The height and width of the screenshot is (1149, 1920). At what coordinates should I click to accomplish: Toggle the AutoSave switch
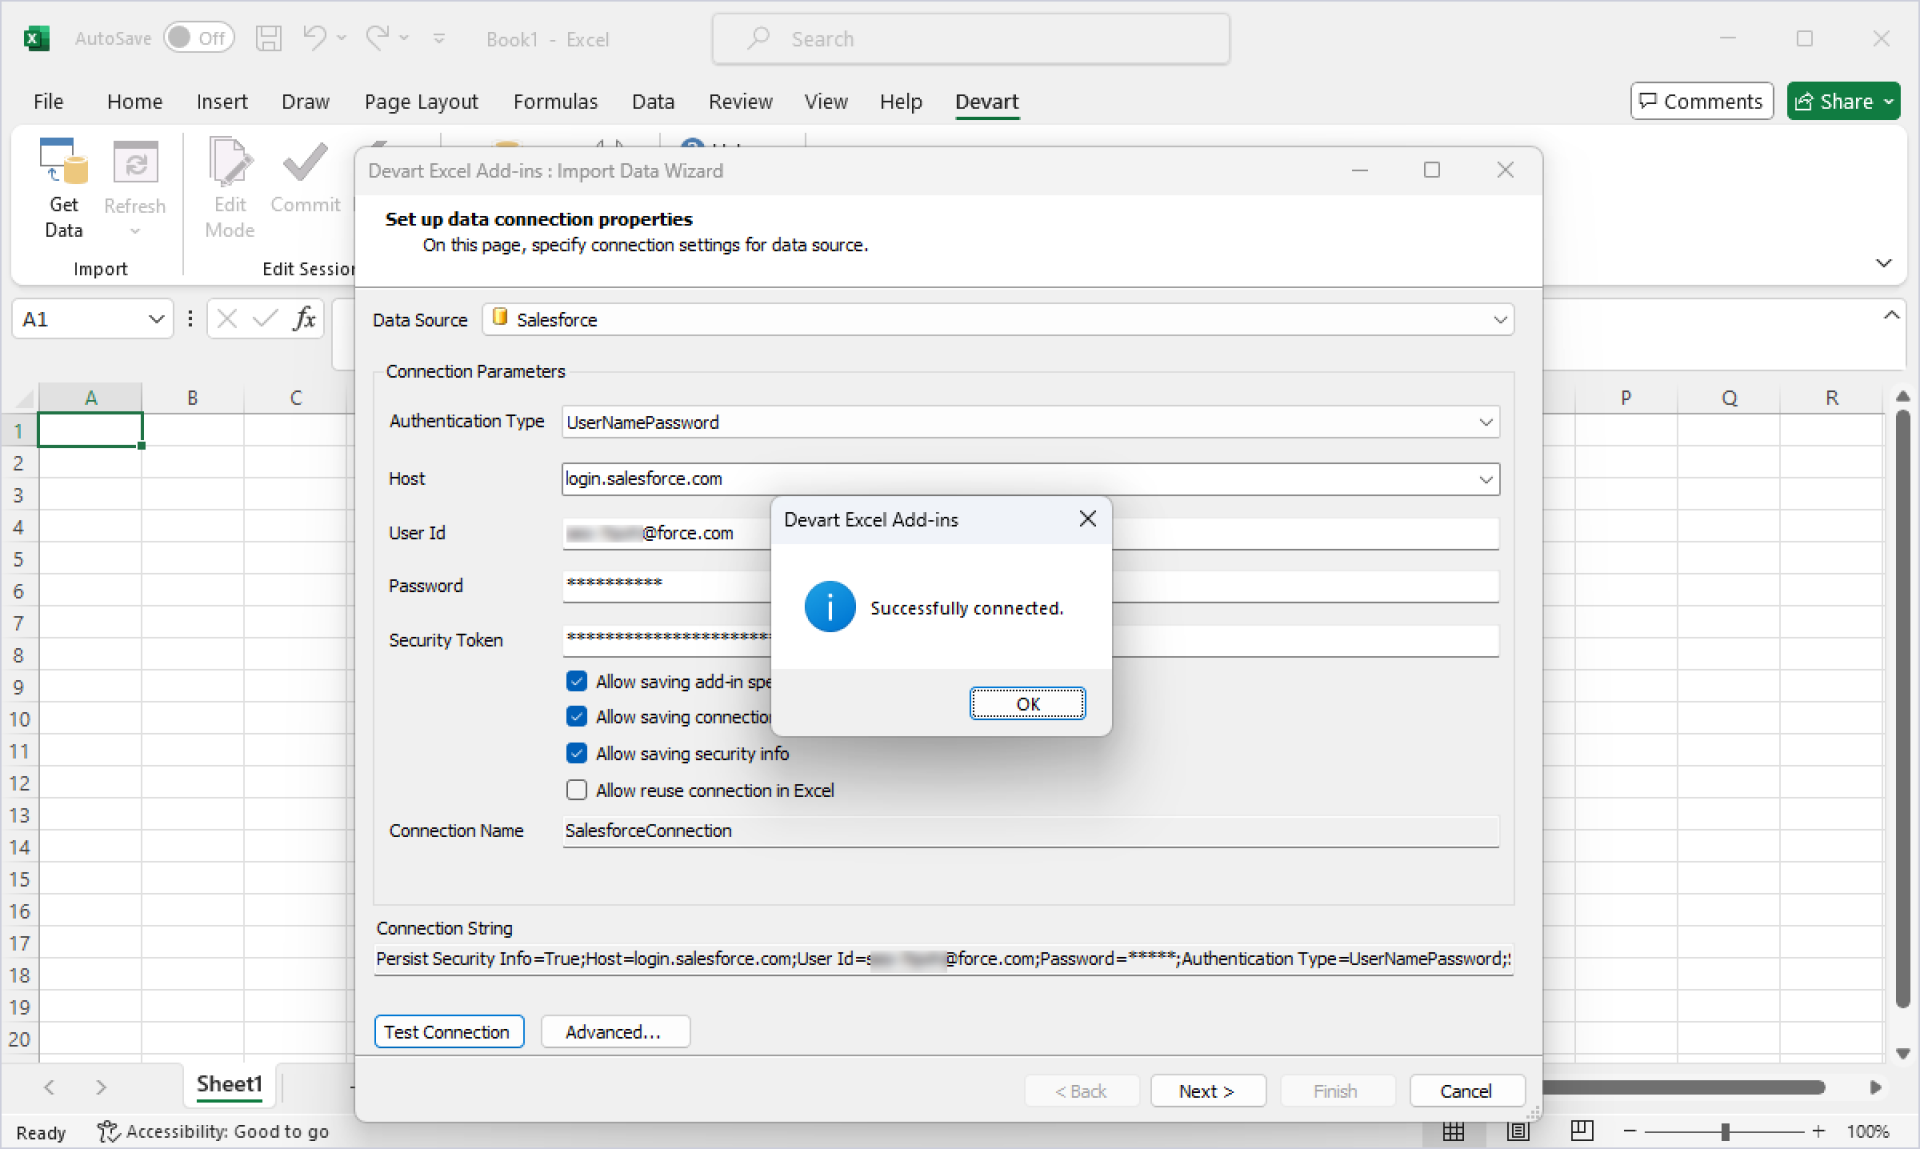tap(198, 38)
